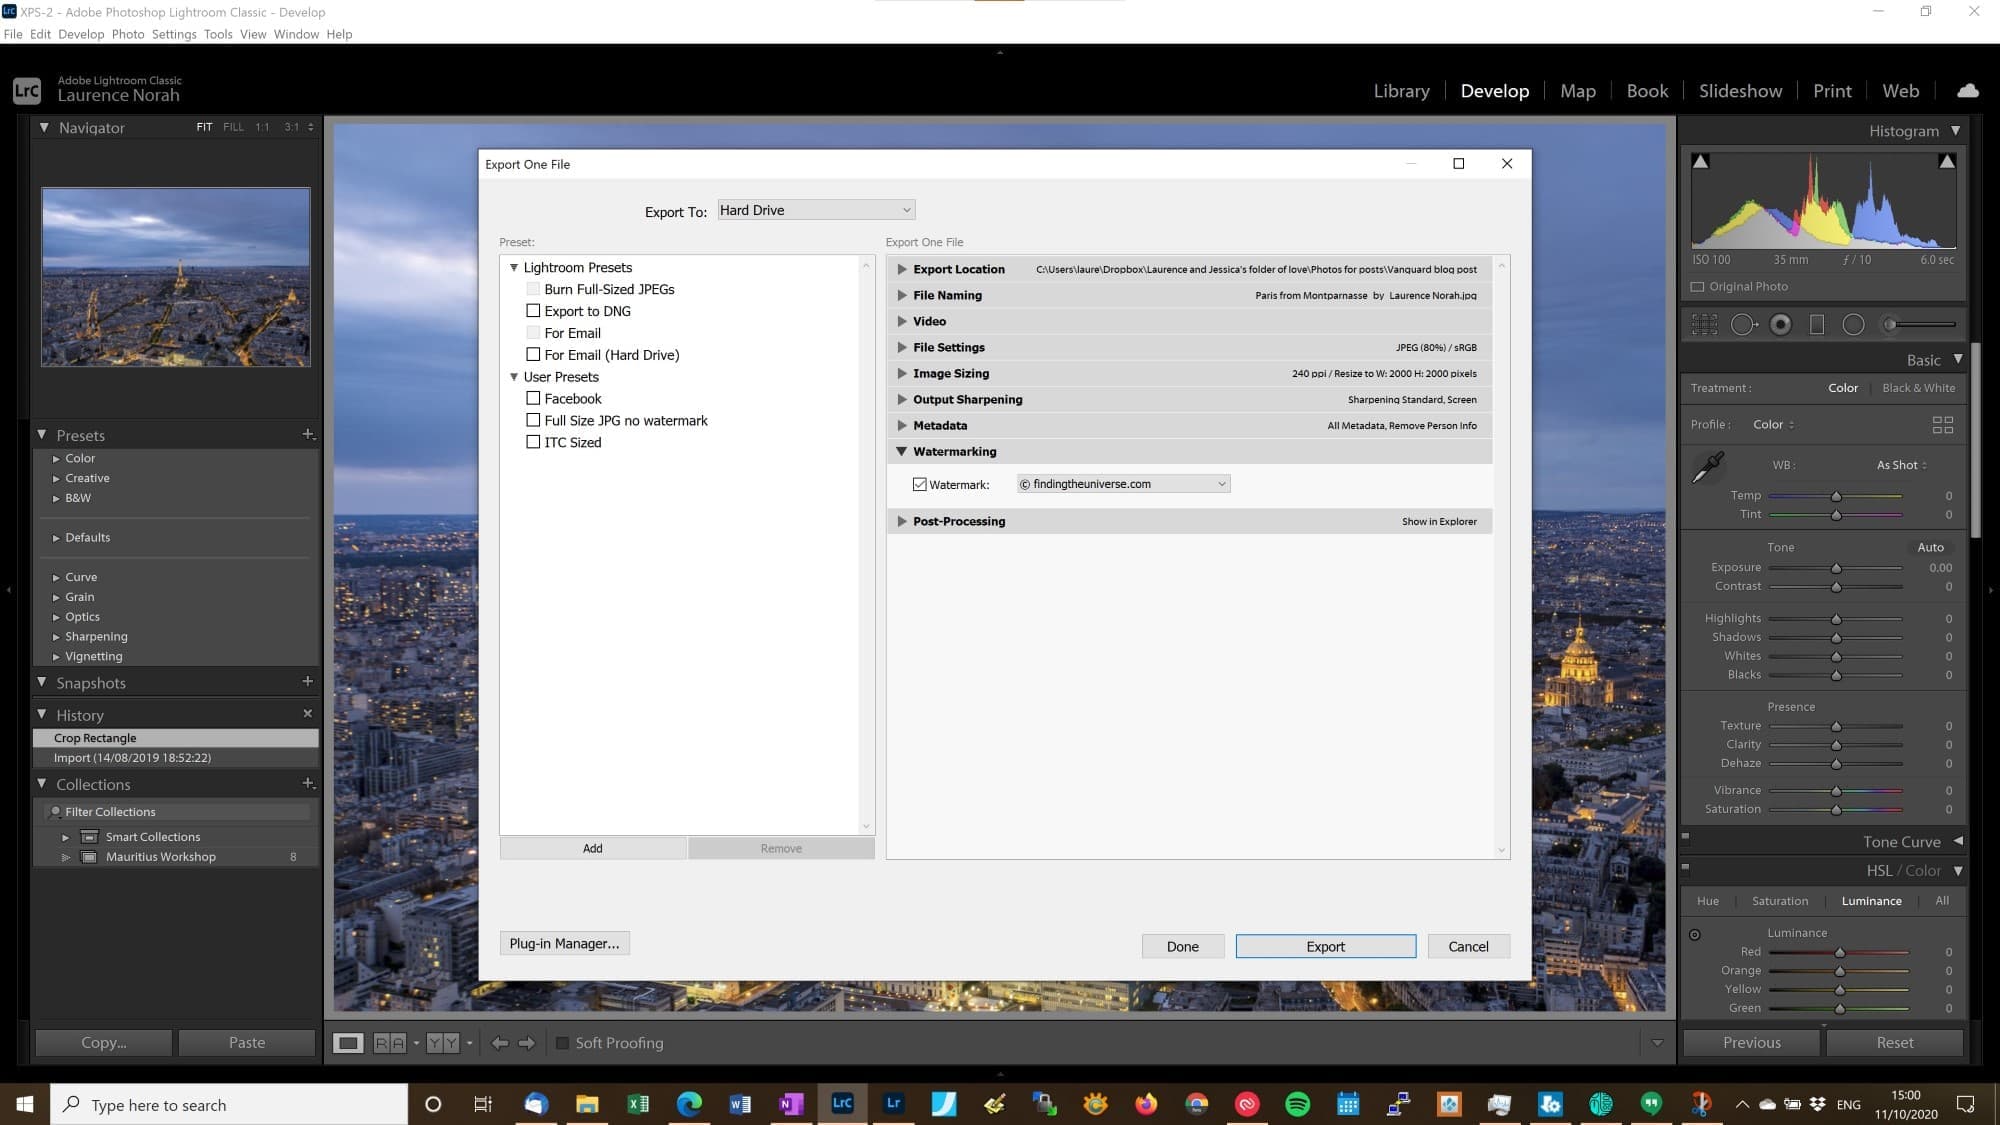
Task: Switch to the Library module
Action: 1400,90
